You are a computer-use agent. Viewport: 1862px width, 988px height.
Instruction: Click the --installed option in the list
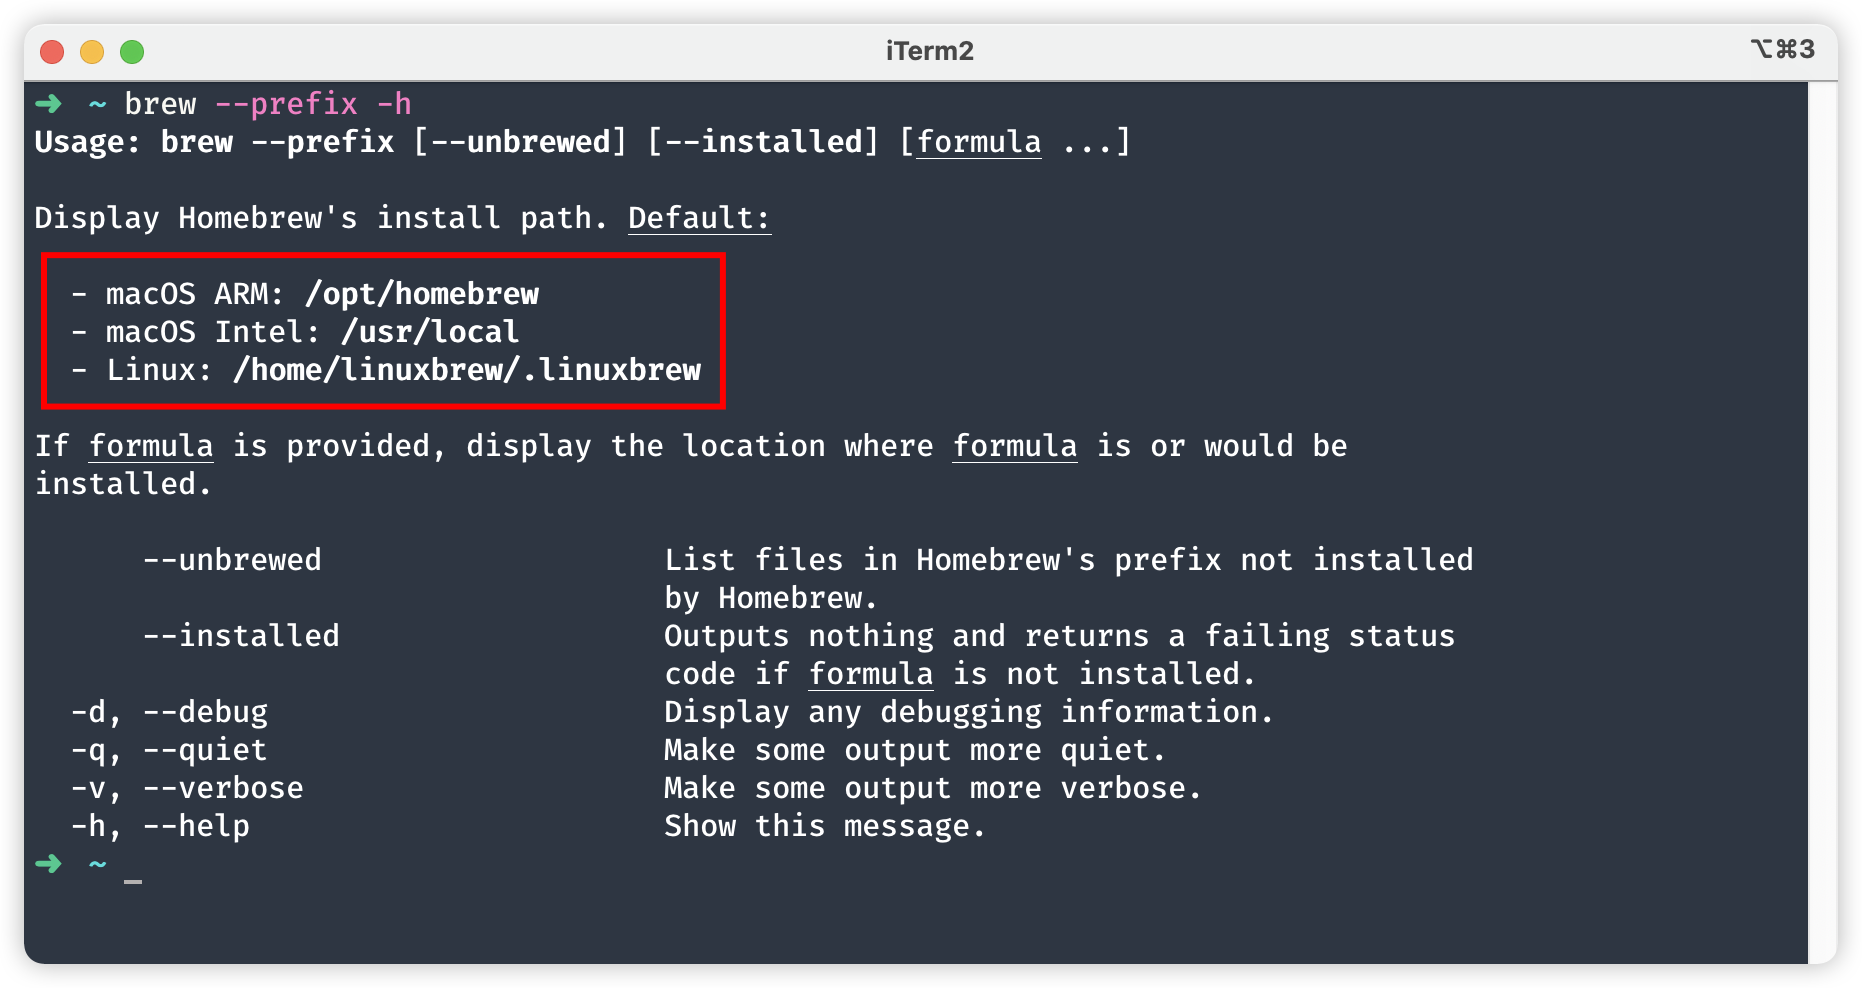coord(241,636)
